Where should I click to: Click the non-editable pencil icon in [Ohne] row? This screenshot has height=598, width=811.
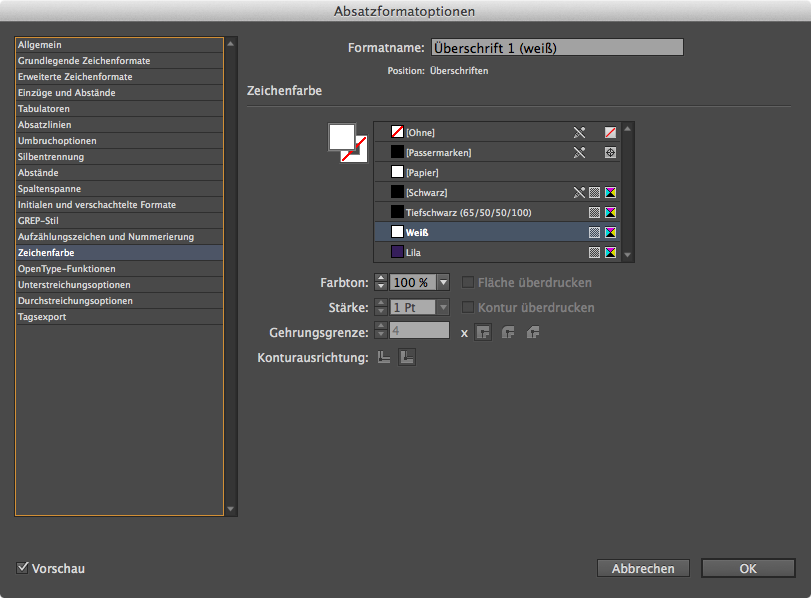[579, 132]
